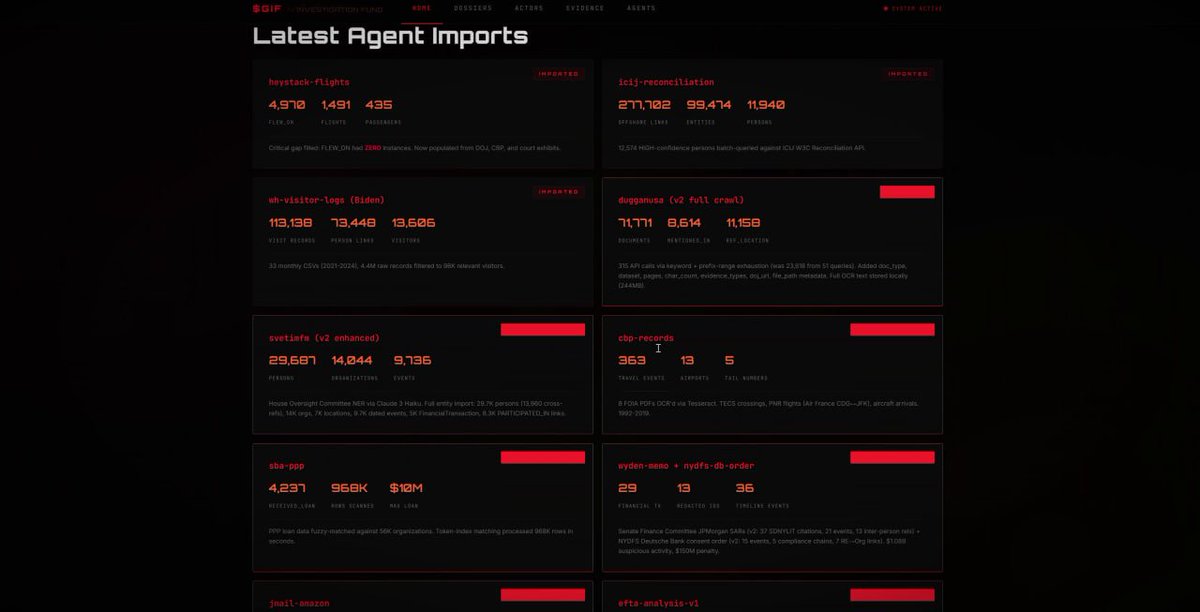The height and width of the screenshot is (612, 1200).
Task: Open wyden-memo + nydfs-db-order card title
Action: point(686,466)
